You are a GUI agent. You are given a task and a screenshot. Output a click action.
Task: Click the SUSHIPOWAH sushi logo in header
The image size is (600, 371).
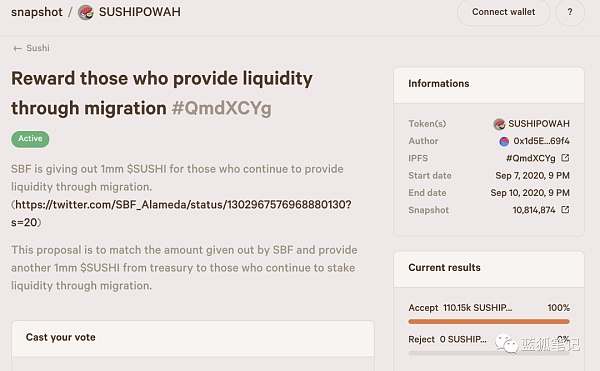click(86, 12)
